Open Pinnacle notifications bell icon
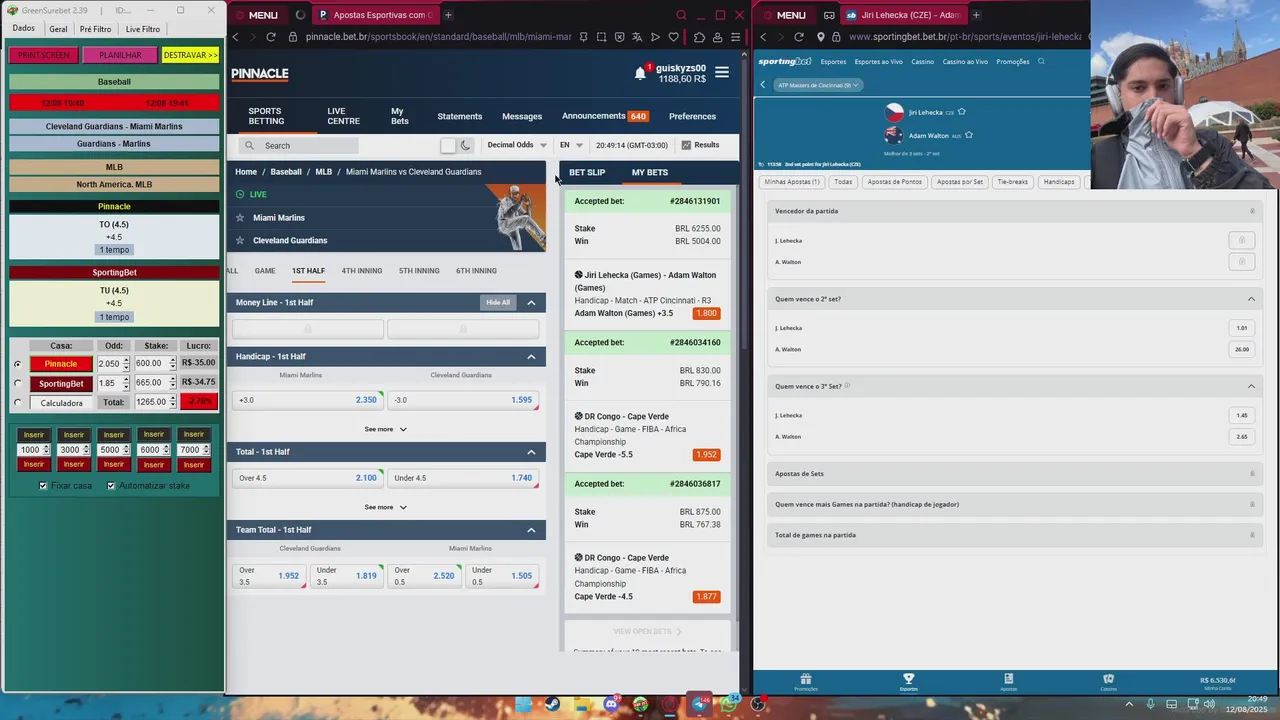1280x720 pixels. [640, 73]
